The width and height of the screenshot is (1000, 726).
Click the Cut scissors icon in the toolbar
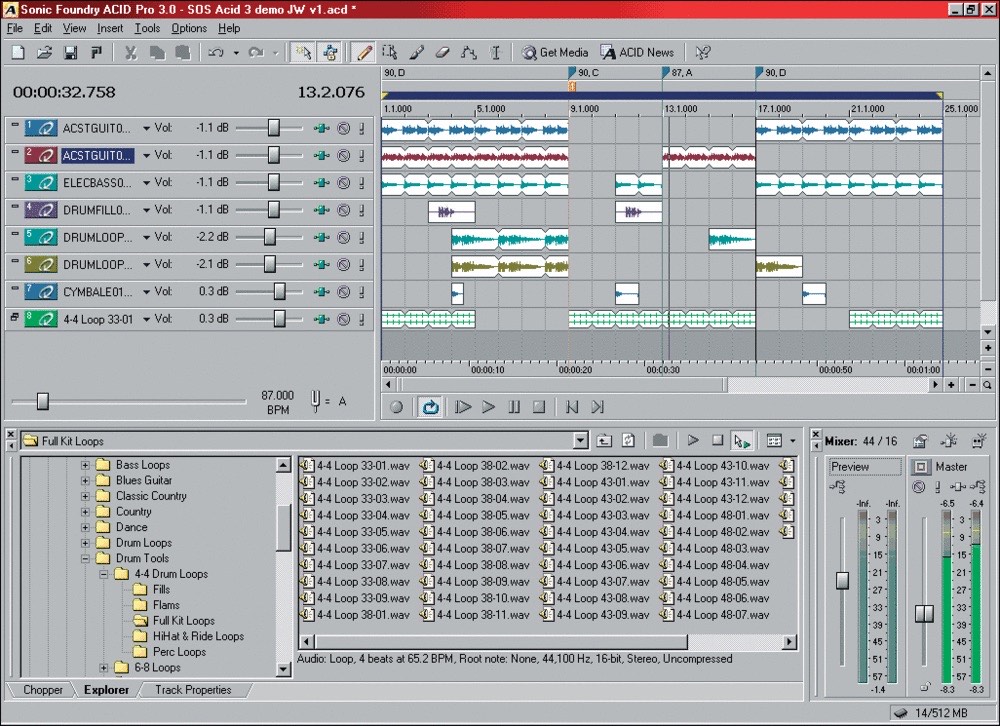[x=131, y=52]
